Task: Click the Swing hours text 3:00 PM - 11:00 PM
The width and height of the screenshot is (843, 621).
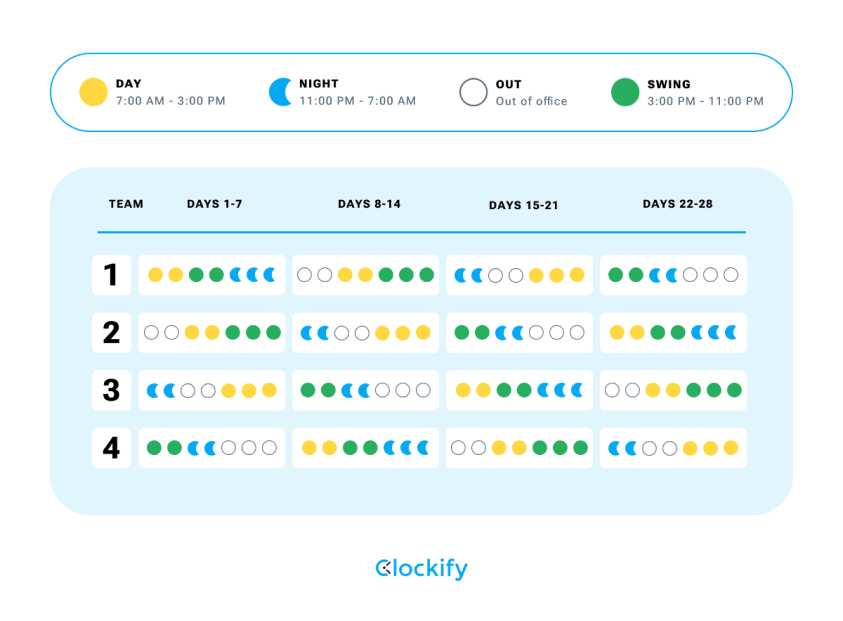Action: pyautogui.click(x=705, y=101)
